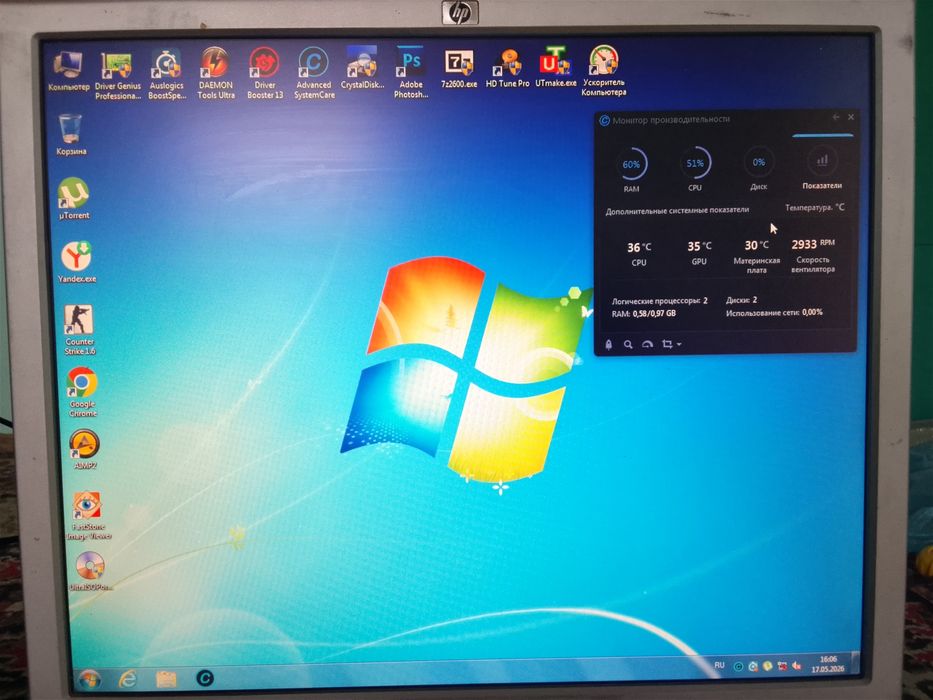Open the CrystalDisk shortcut
933x700 pixels.
point(362,68)
